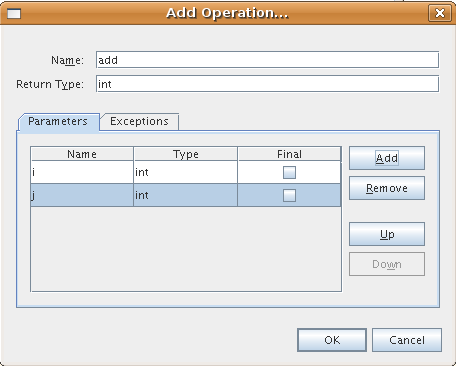Viewport: 456px width, 366px height.
Task: Click the window menu icon in title bar
Action: (x=14, y=13)
